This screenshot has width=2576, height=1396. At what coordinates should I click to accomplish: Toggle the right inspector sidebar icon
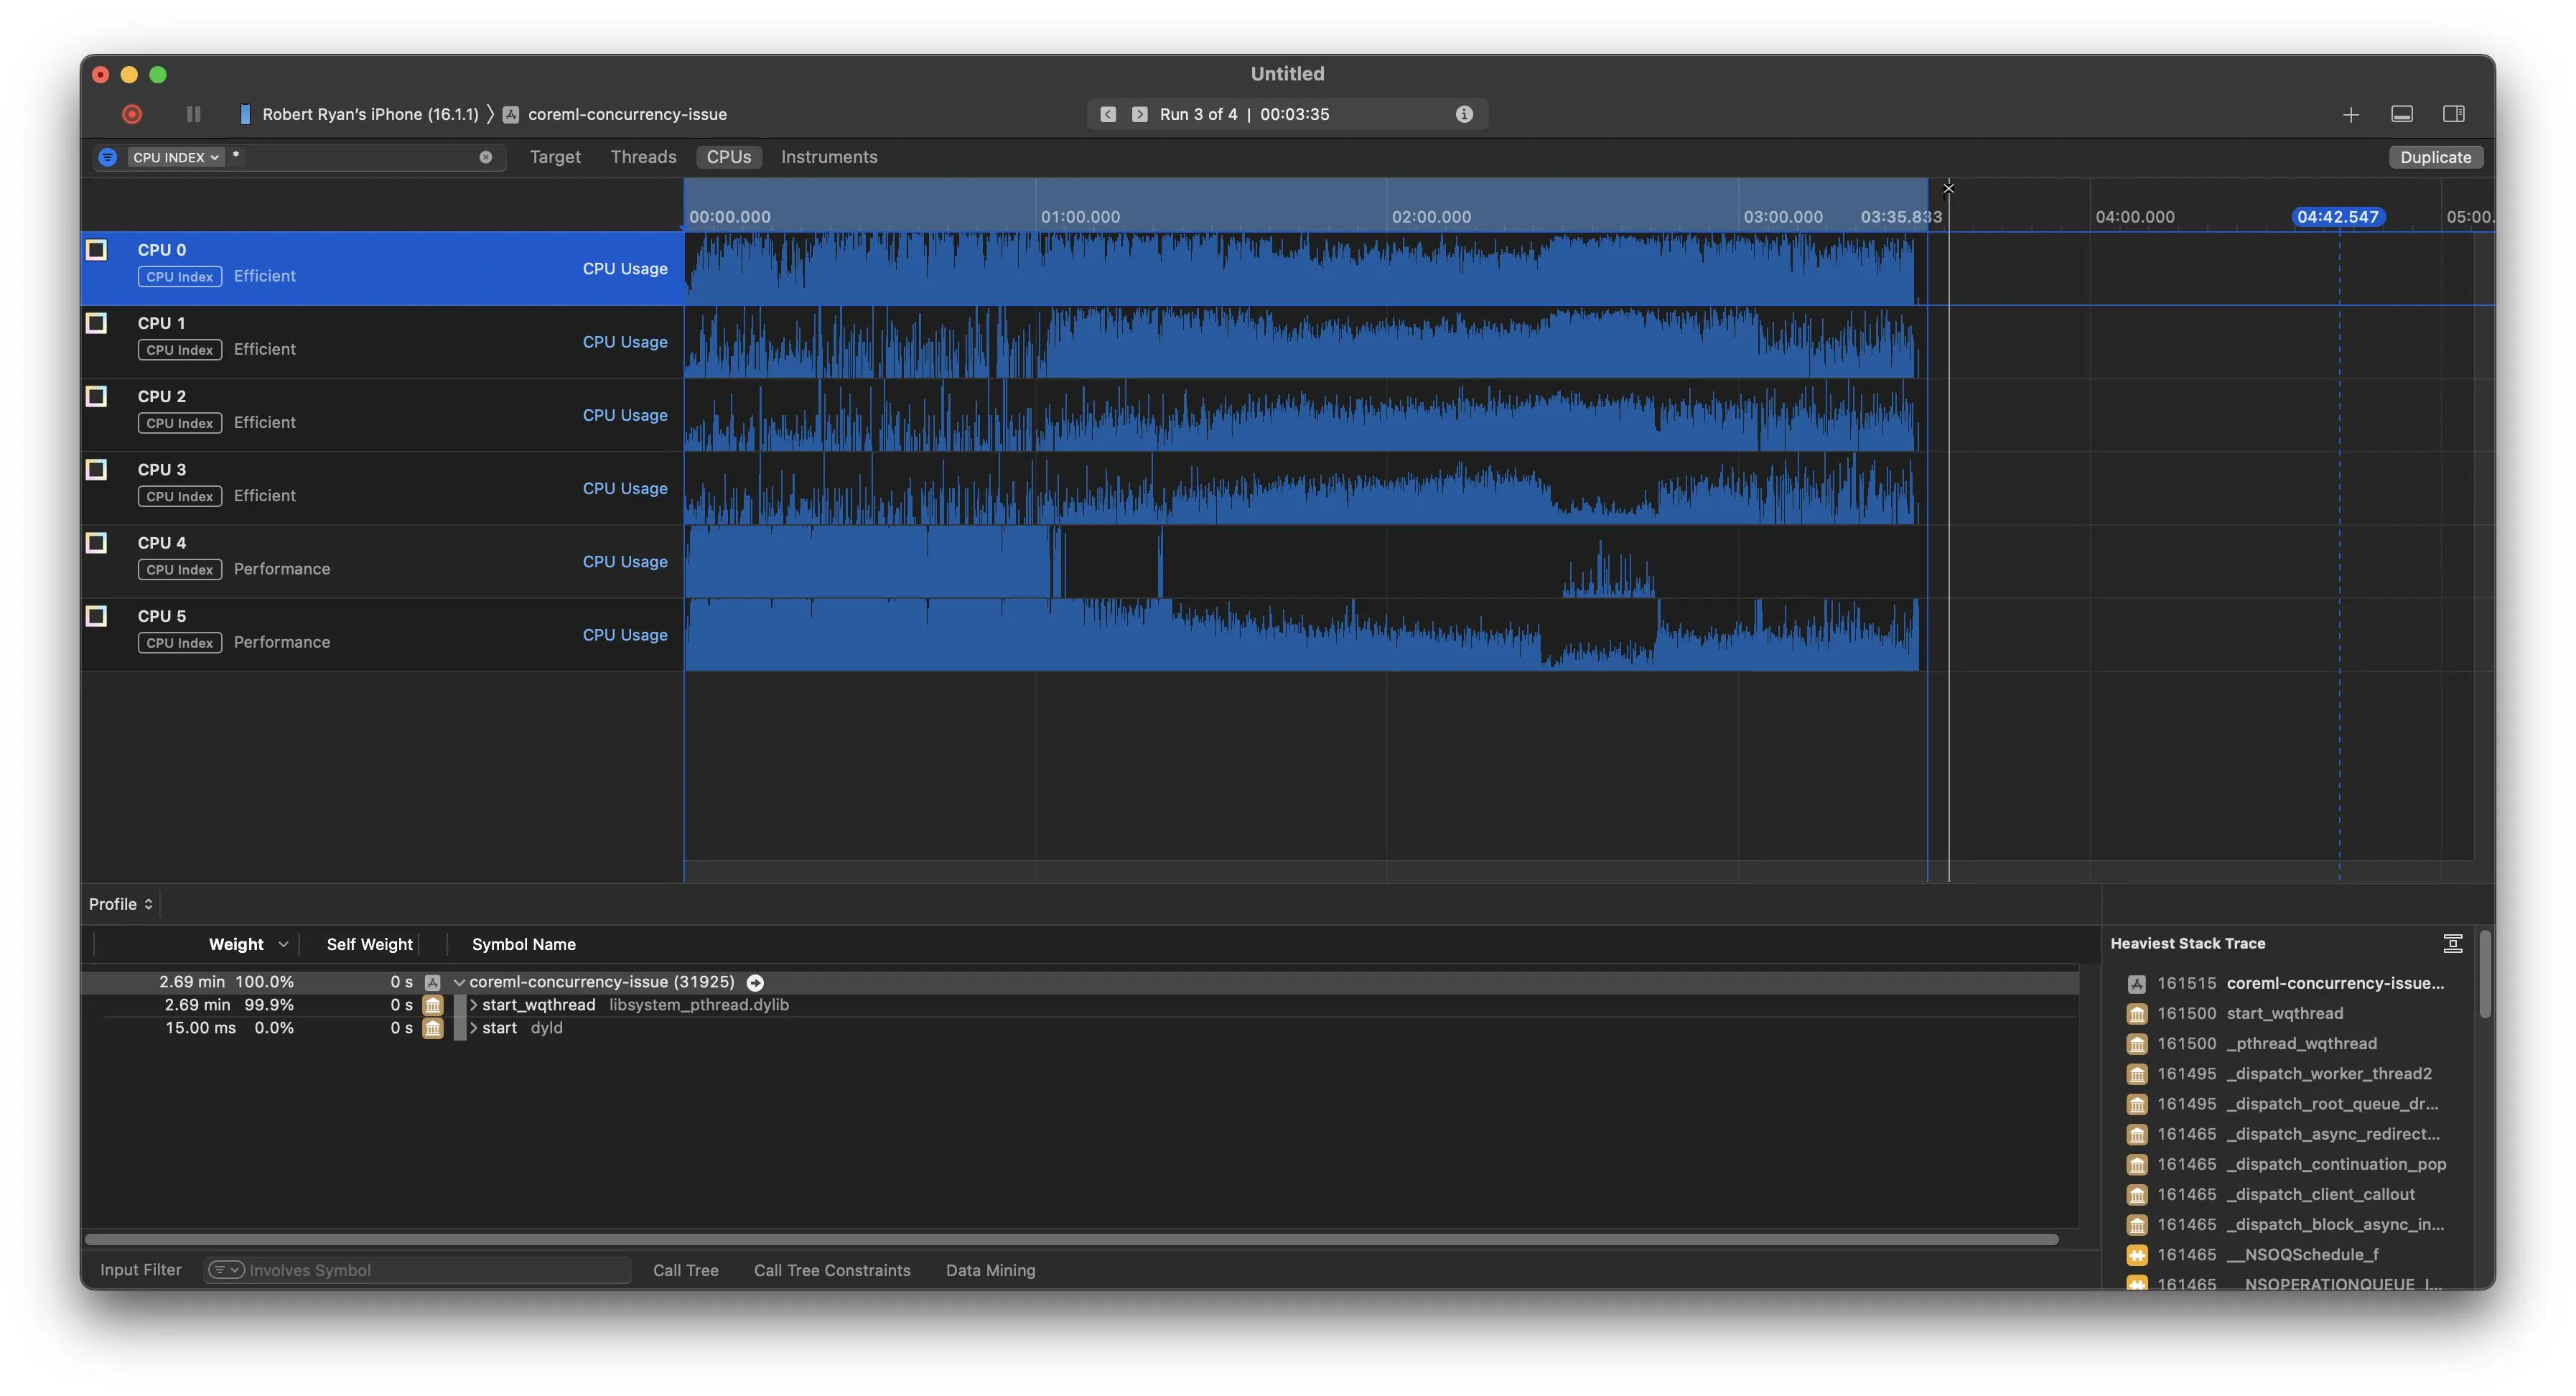pyautogui.click(x=2453, y=114)
